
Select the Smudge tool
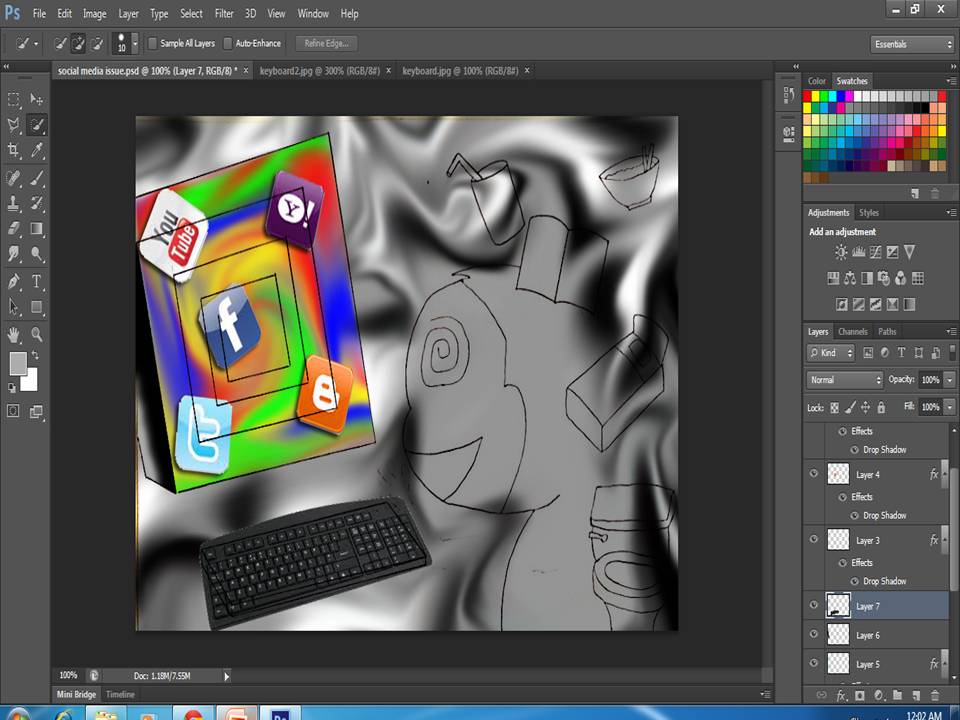click(13, 253)
